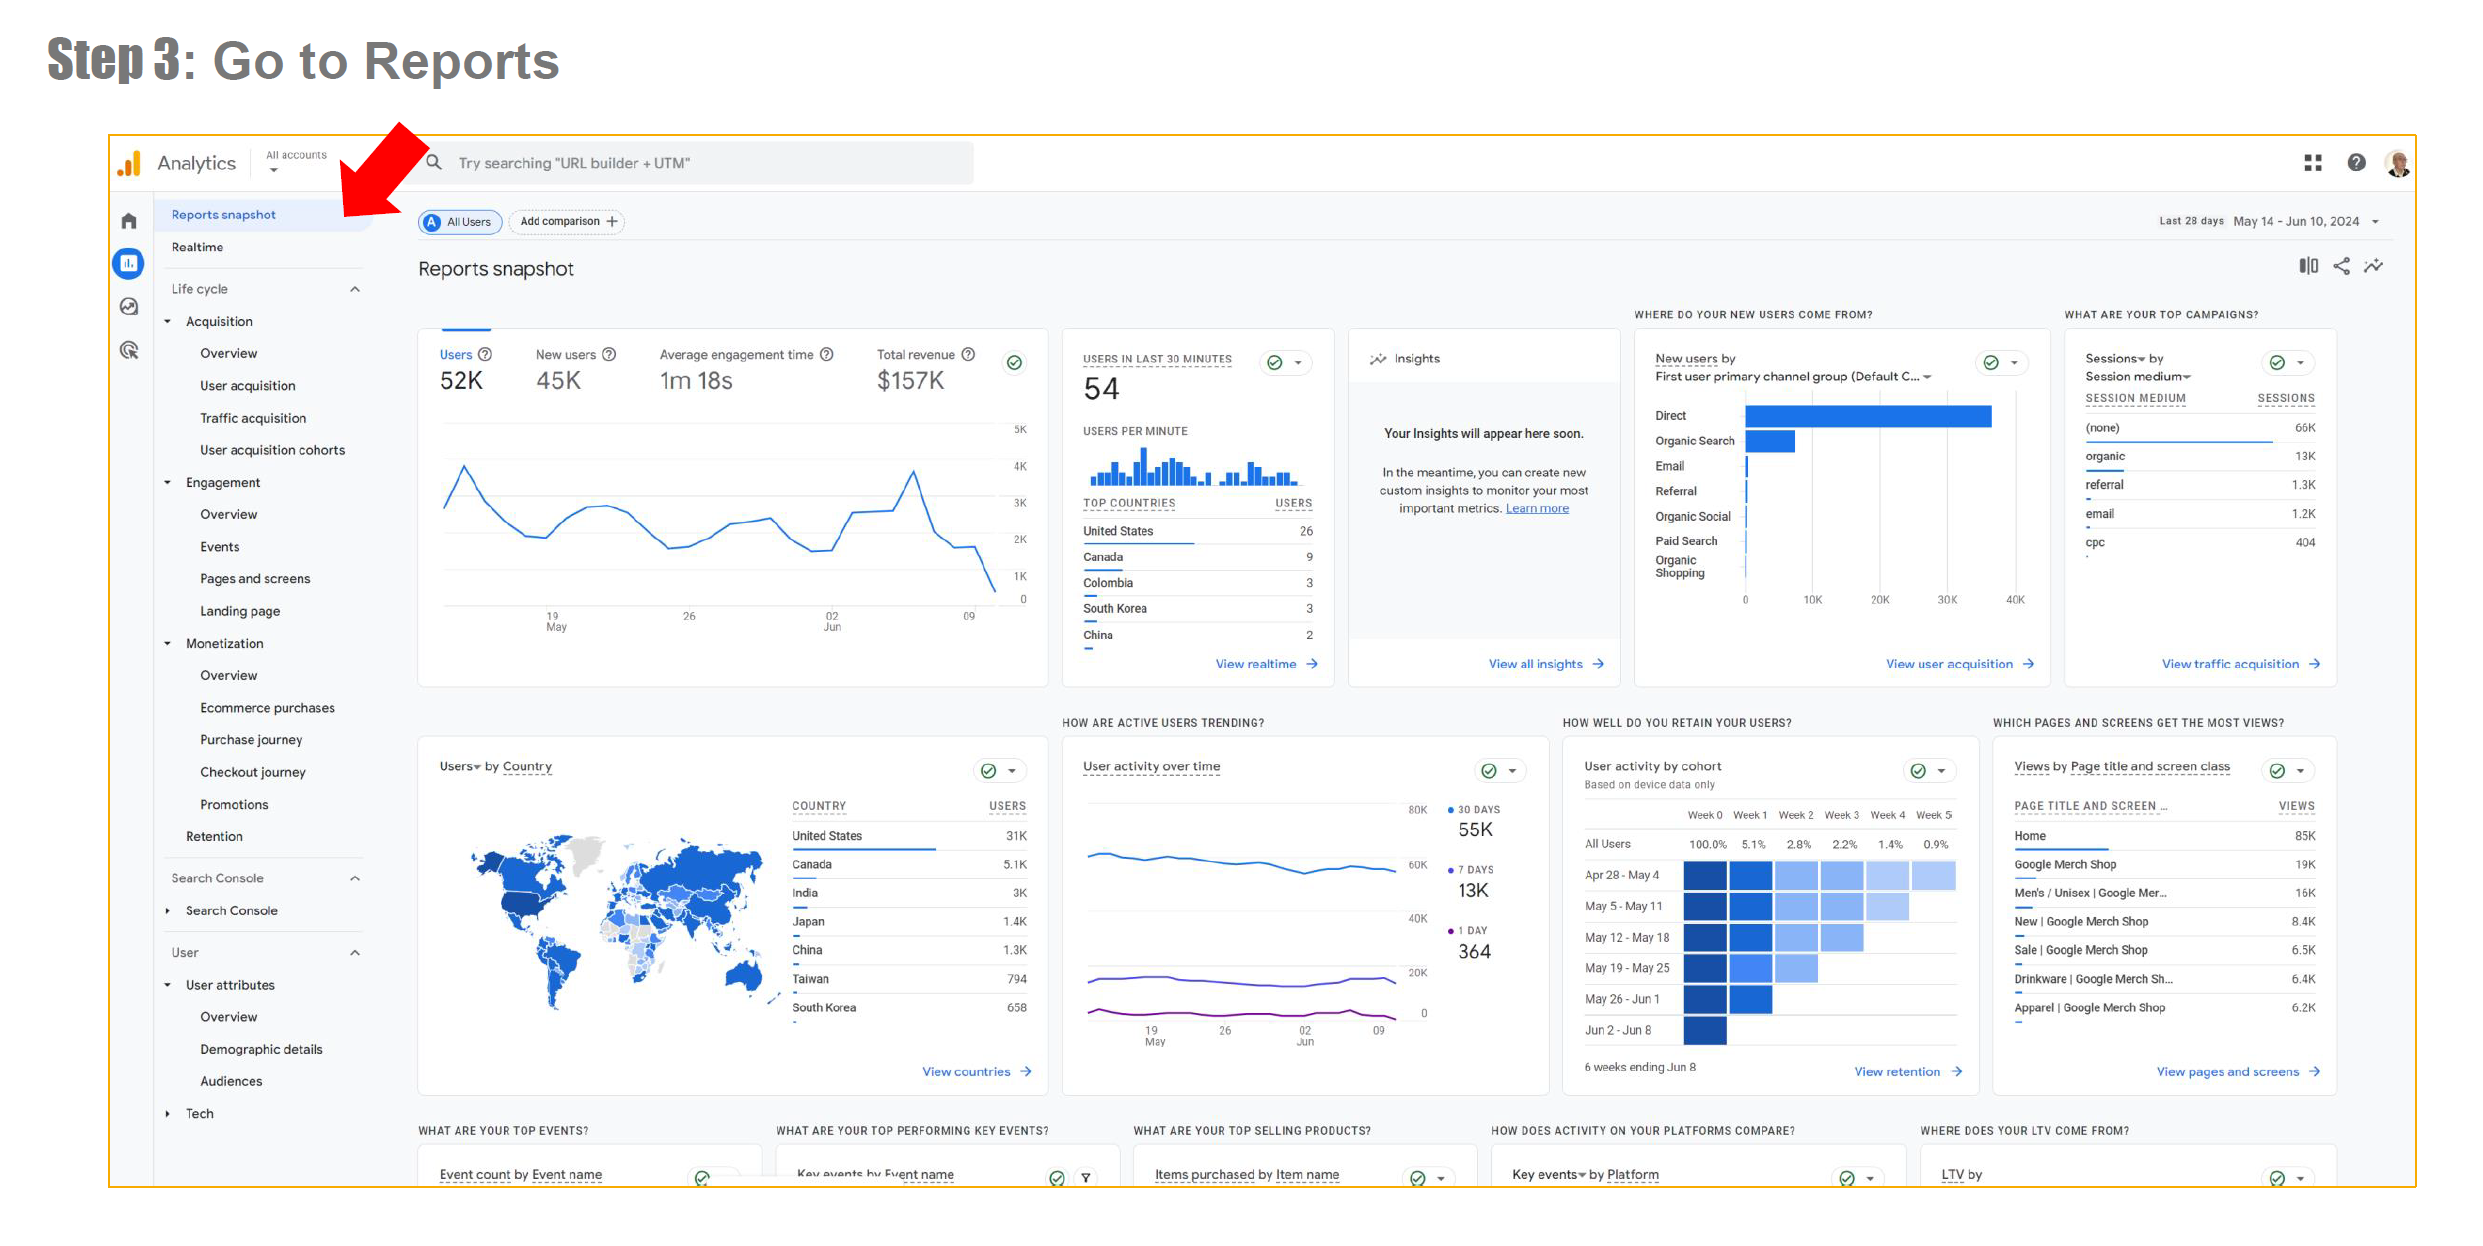Open Traffic acquisition report
This screenshot has width=2483, height=1246.
253,418
